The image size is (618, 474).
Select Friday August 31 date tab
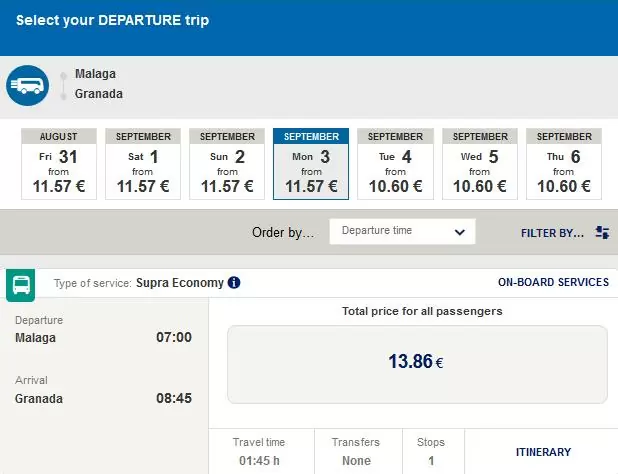(59, 164)
